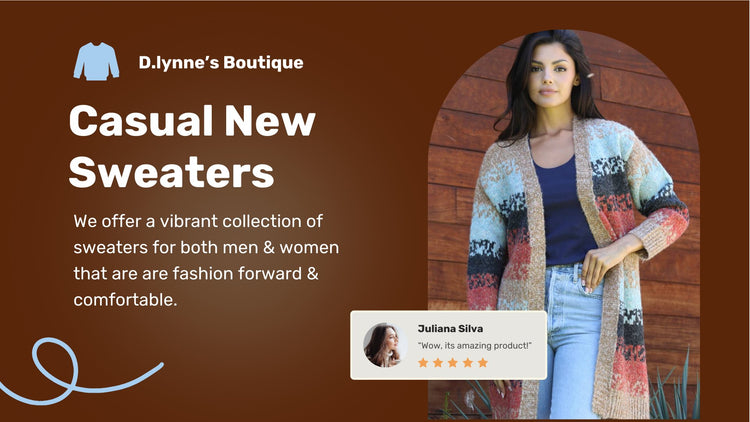This screenshot has height=422, width=750.
Task: Click the blue swirl line decoration
Action: 79,371
